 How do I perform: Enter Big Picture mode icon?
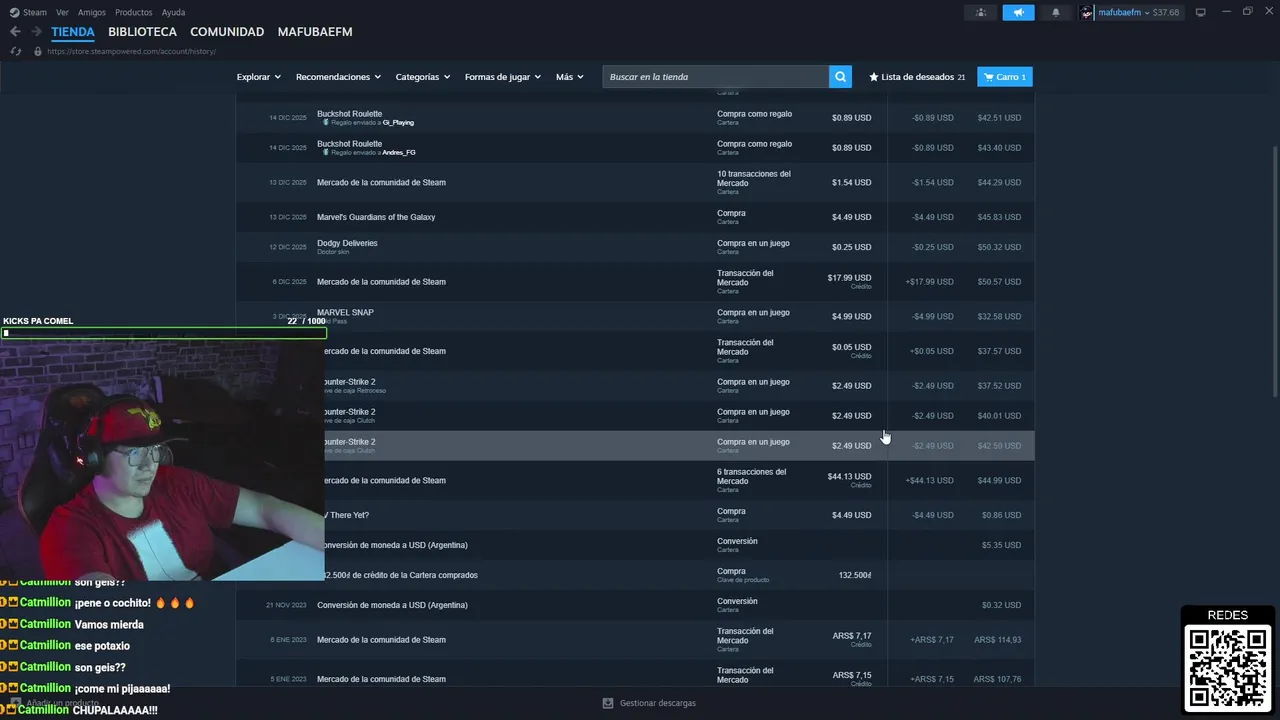[1200, 12]
